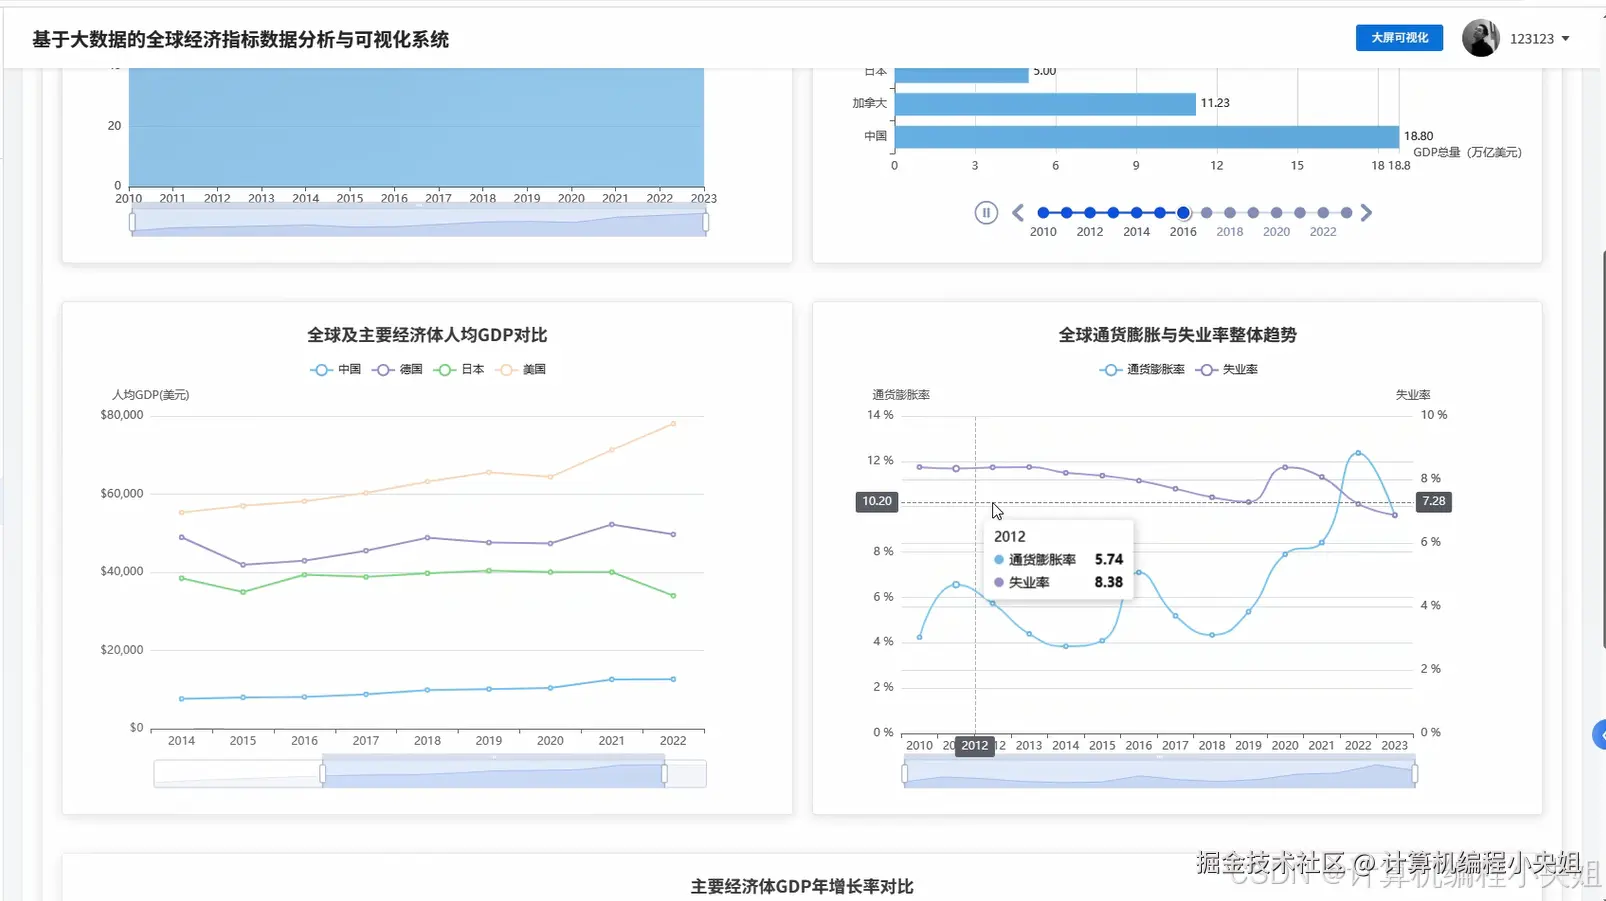Jump to 2020 on the timeline
The height and width of the screenshot is (901, 1606).
point(1277,213)
